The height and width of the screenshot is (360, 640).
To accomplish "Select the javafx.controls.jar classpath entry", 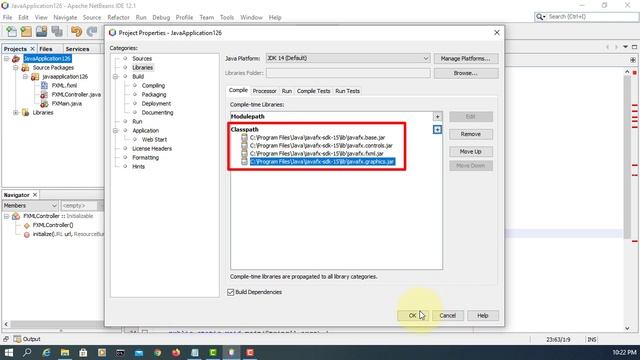I will point(321,146).
